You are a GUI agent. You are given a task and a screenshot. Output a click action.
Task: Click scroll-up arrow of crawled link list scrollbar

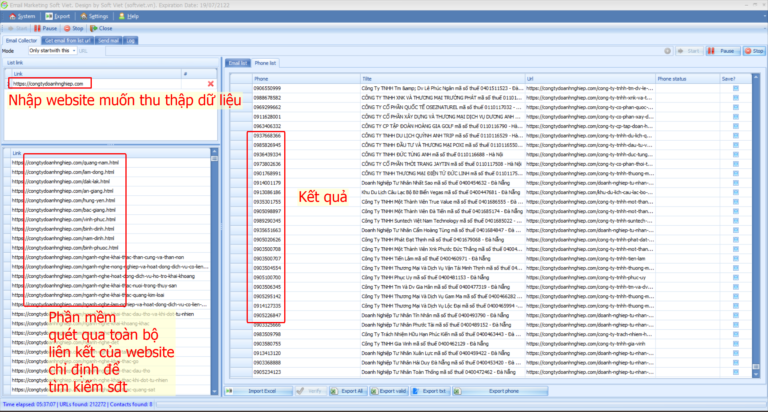tap(214, 152)
